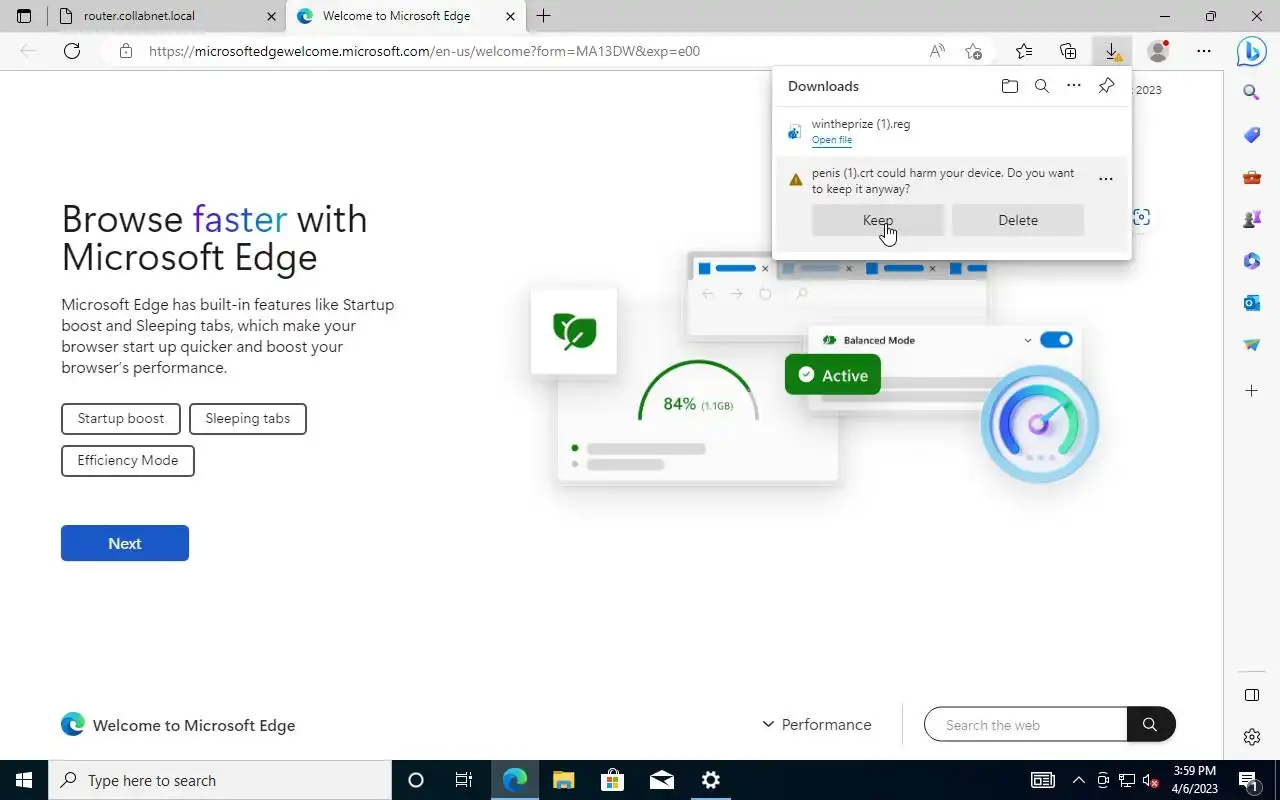Screen dimensions: 1280x800
Task: Search downloads in the panel
Action: 1042,86
